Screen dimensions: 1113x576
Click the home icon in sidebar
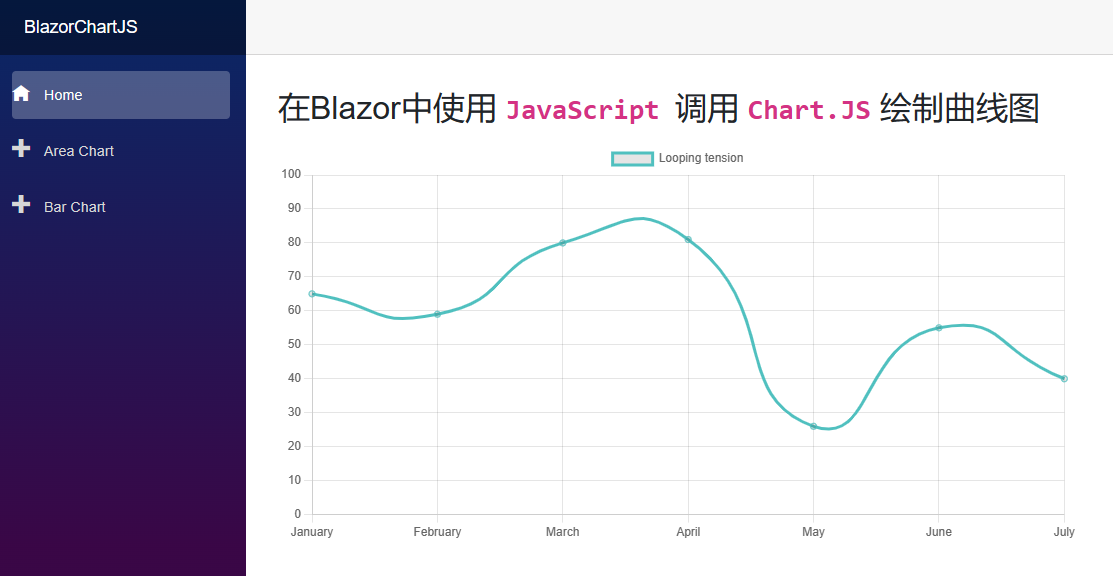click(x=21, y=94)
